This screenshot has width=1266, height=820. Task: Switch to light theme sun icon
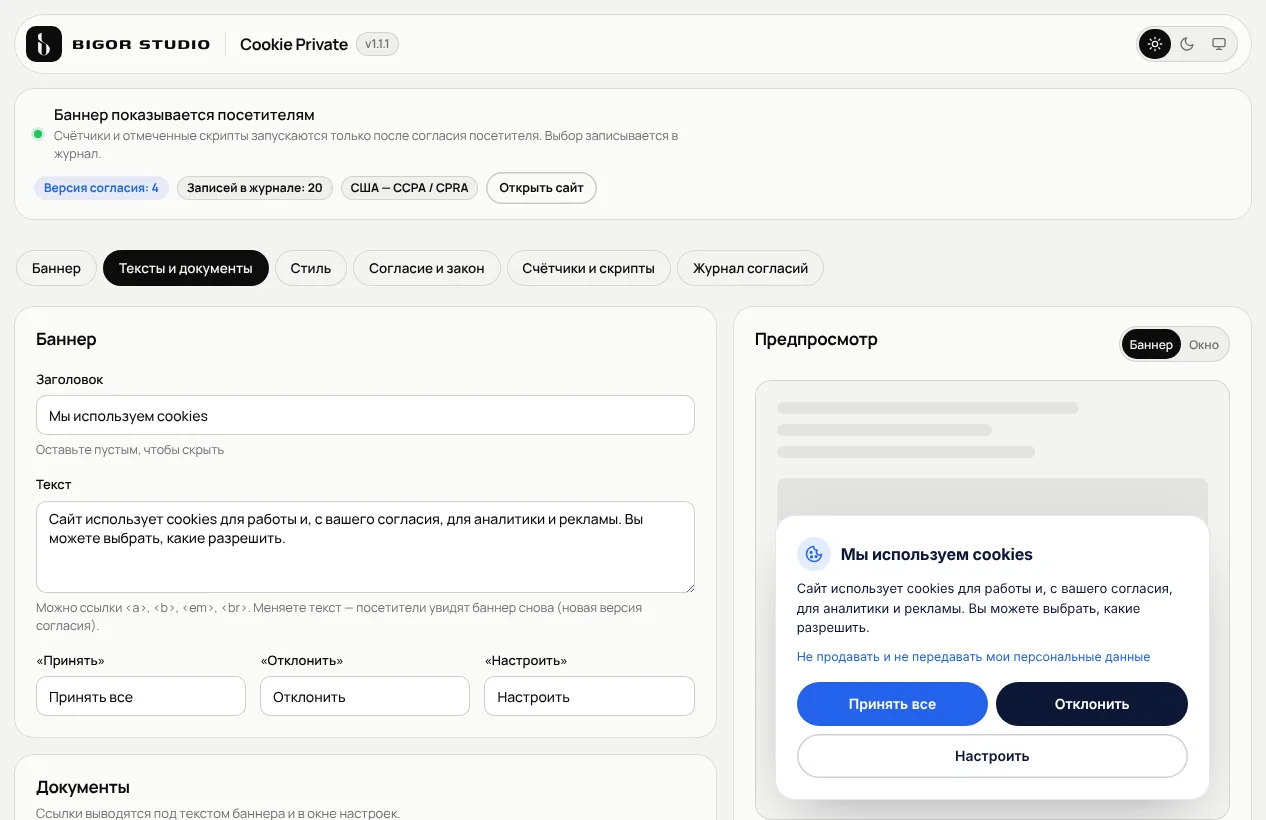(1155, 44)
